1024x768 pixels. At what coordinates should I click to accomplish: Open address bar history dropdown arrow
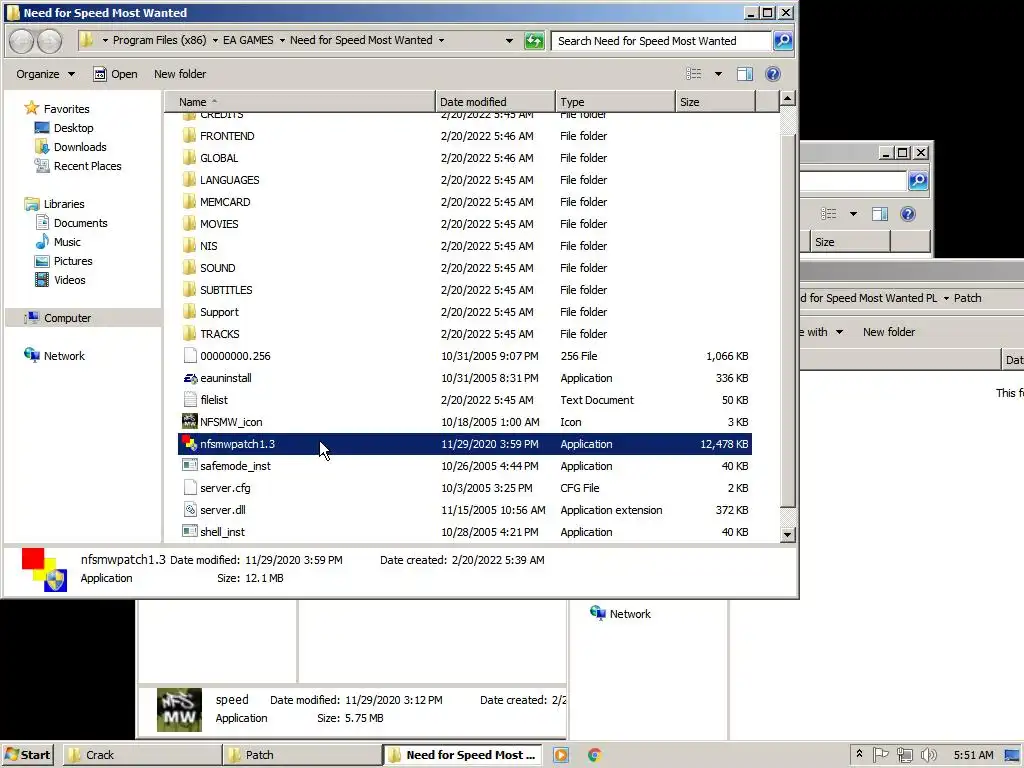[x=509, y=40]
